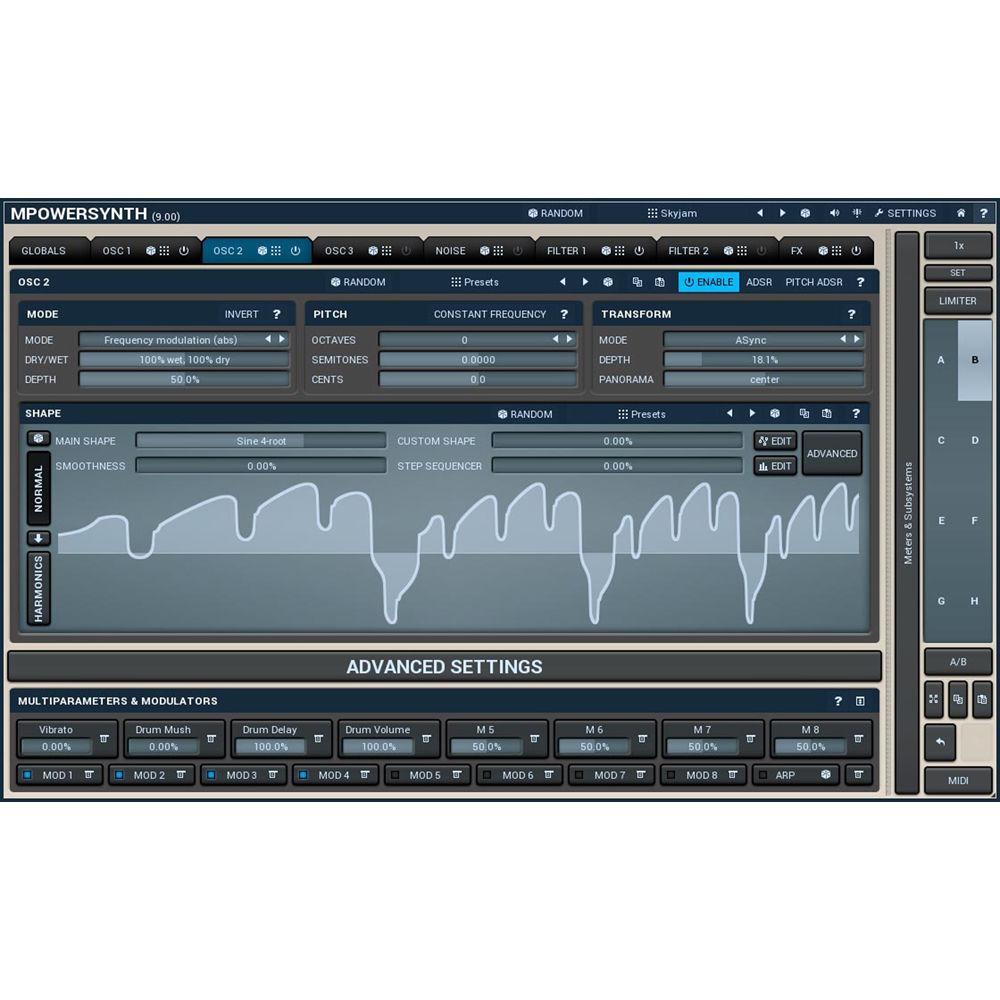Switch to the FILTER 1 tab
The width and height of the screenshot is (1000, 1000).
(x=566, y=251)
